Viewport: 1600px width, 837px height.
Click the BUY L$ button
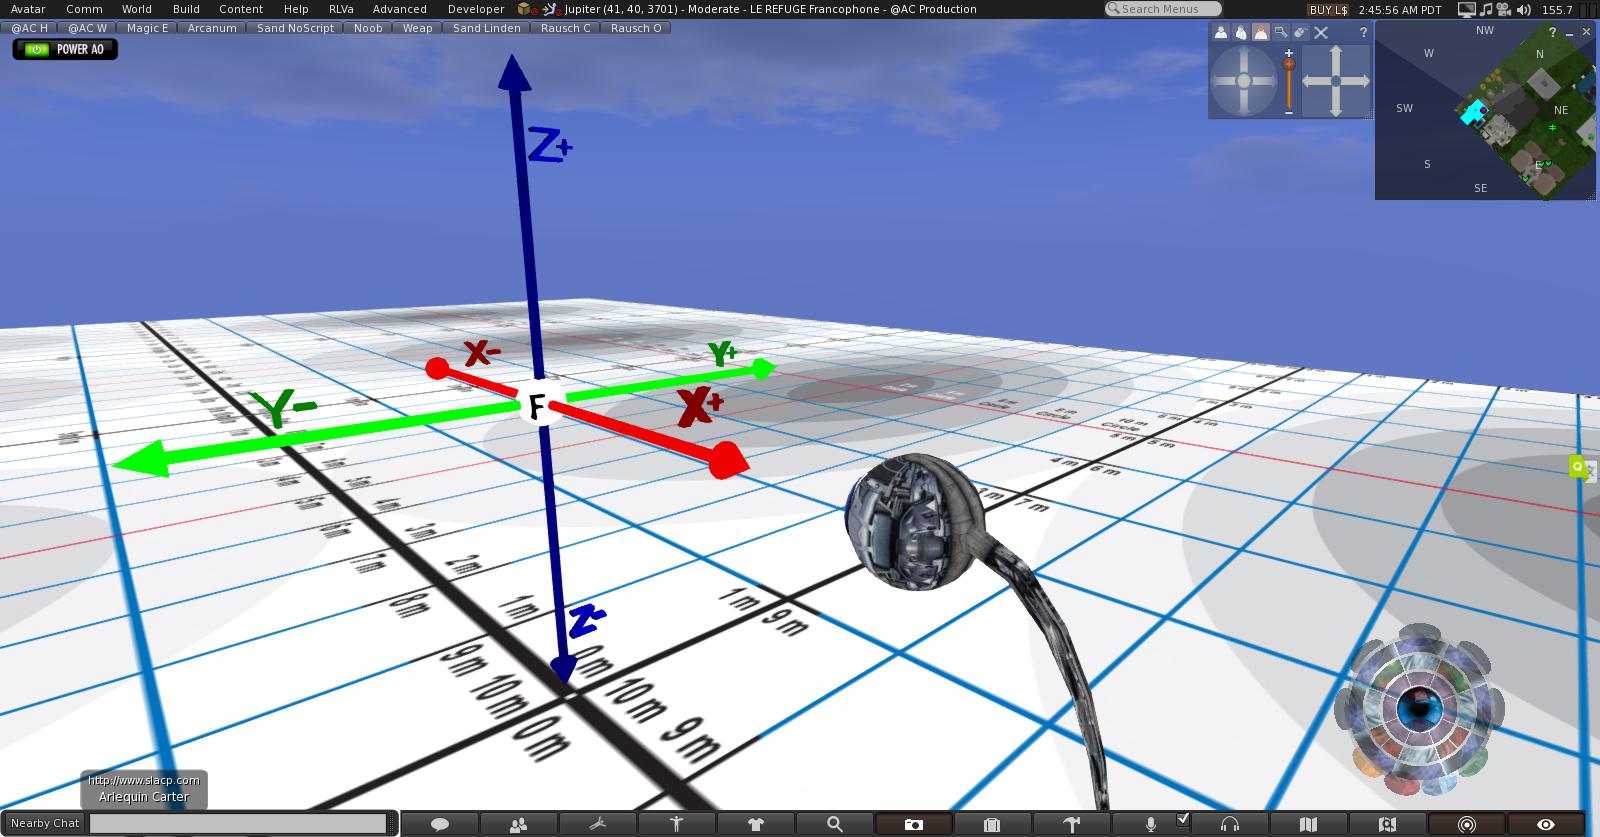1328,9
